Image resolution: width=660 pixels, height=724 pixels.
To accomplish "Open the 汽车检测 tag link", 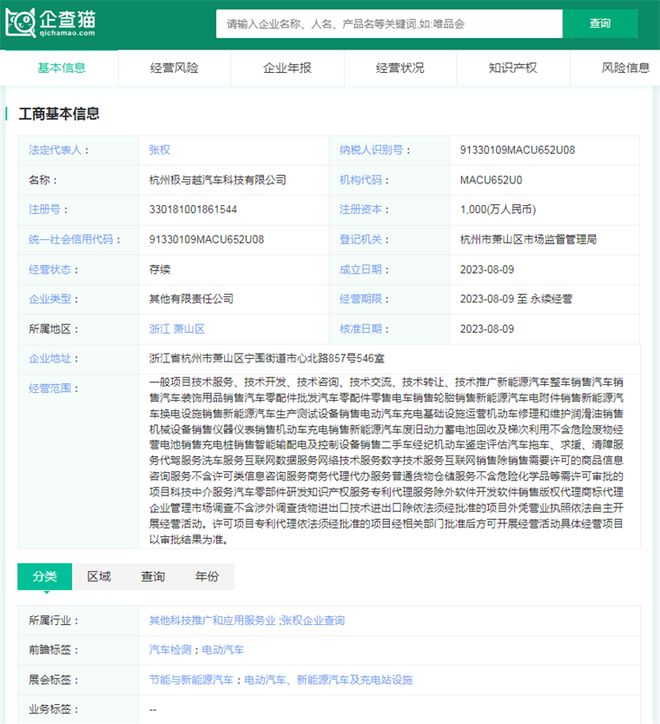I will pos(170,650).
